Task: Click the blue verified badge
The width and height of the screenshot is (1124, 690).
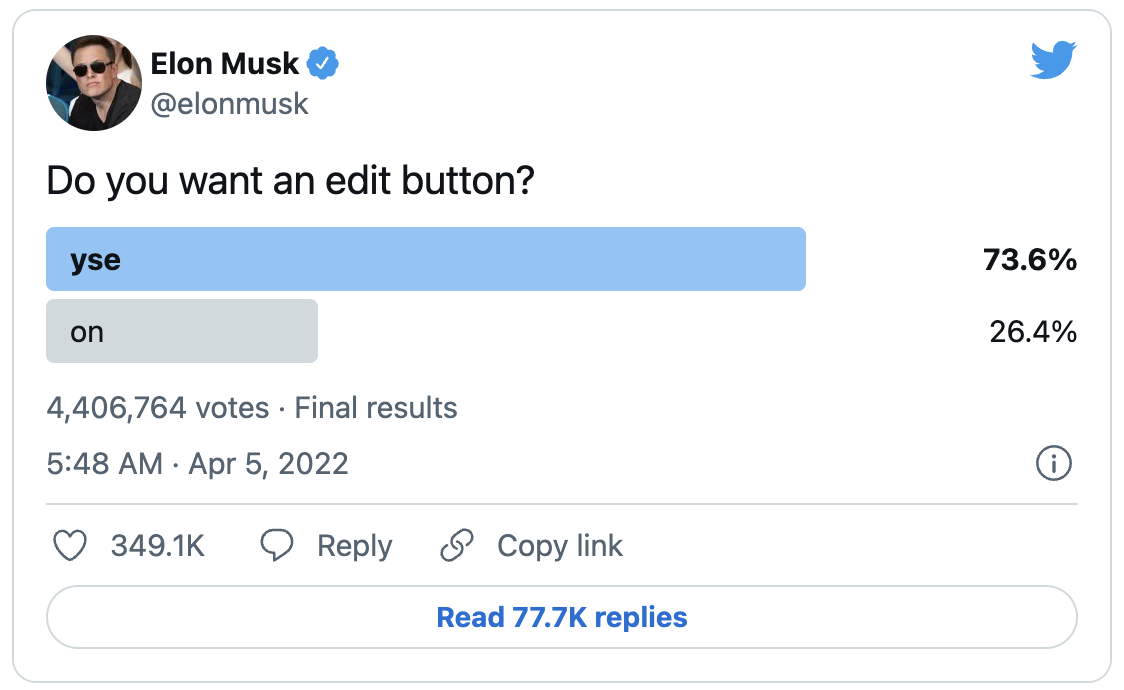Action: [322, 64]
